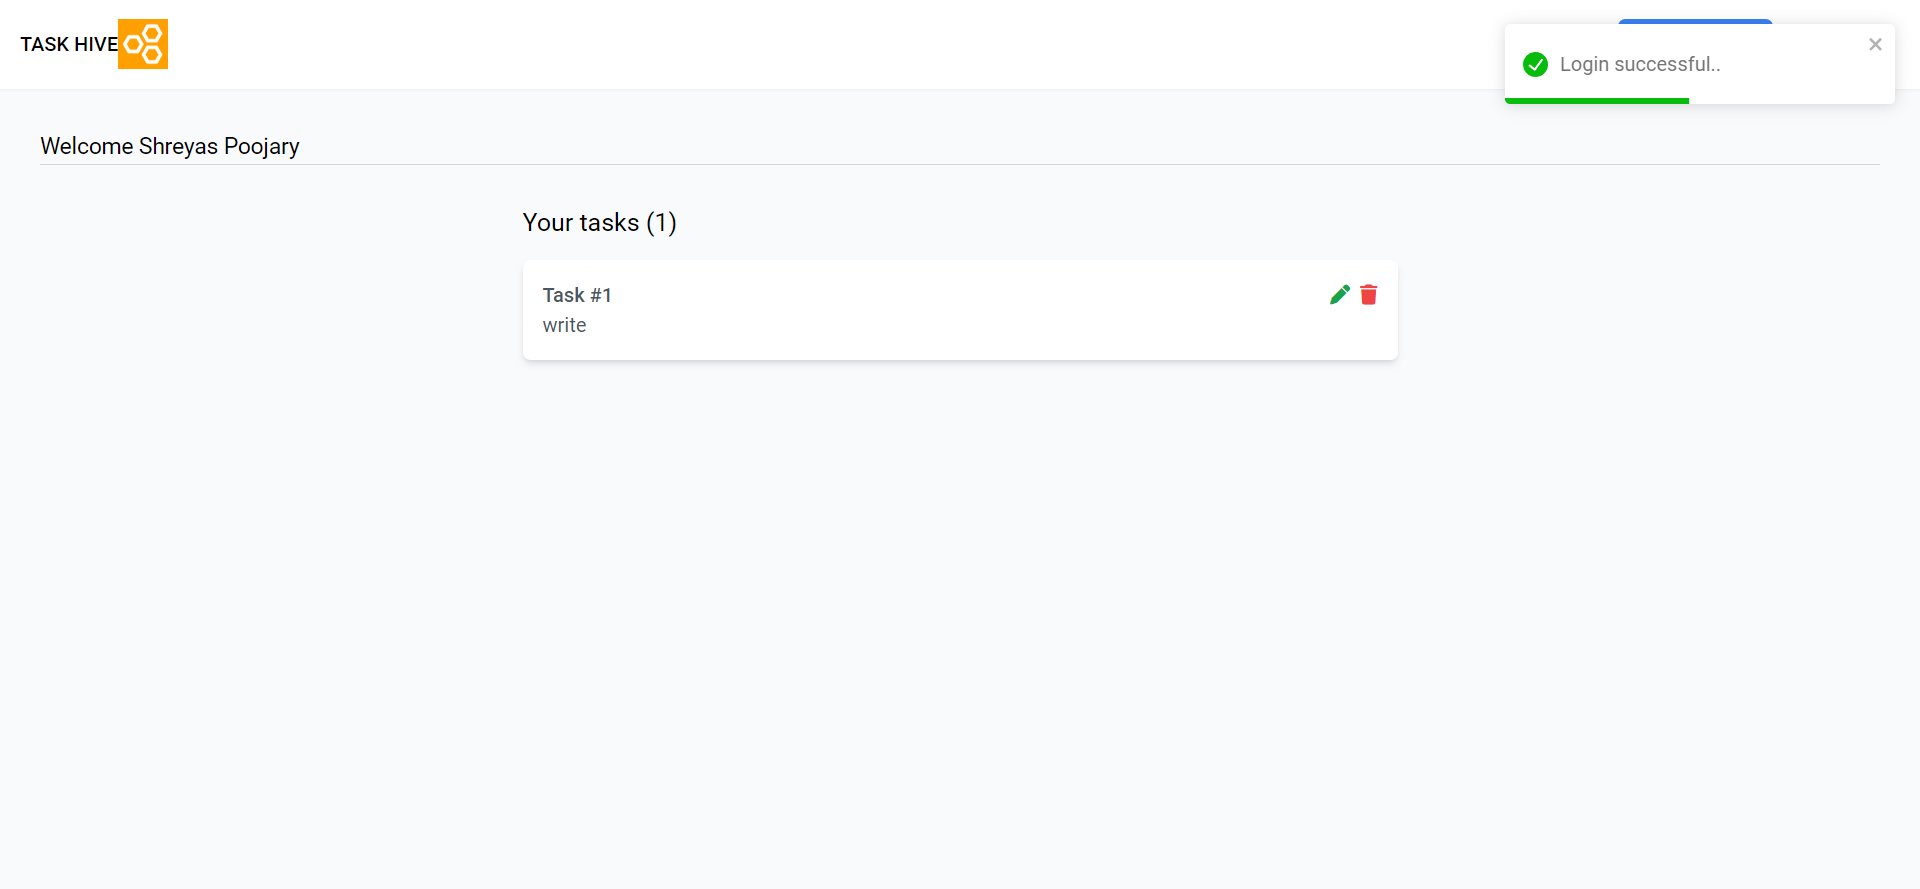Viewport: 1920px width, 889px height.
Task: Click the Your tasks (1) heading
Action: [x=599, y=222]
